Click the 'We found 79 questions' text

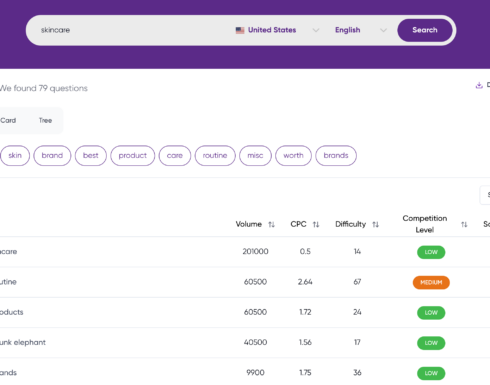coord(44,88)
